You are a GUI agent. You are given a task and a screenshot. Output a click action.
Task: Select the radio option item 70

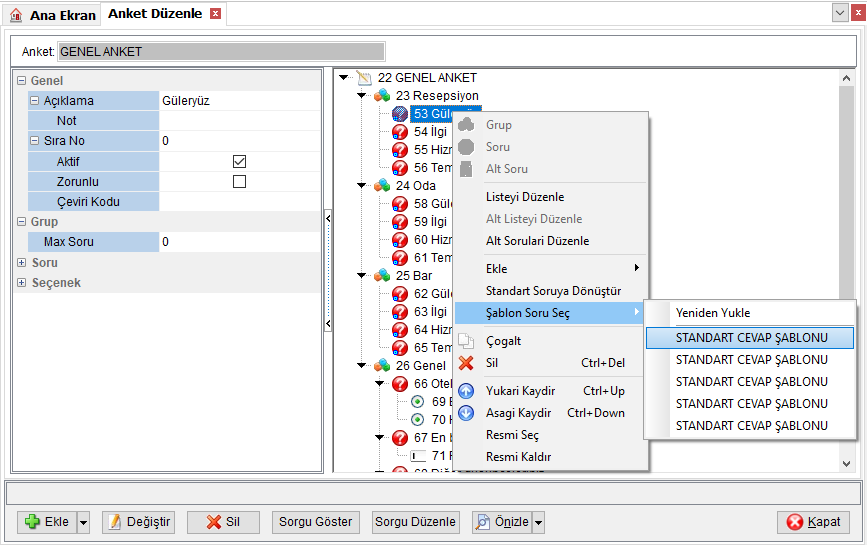click(417, 420)
